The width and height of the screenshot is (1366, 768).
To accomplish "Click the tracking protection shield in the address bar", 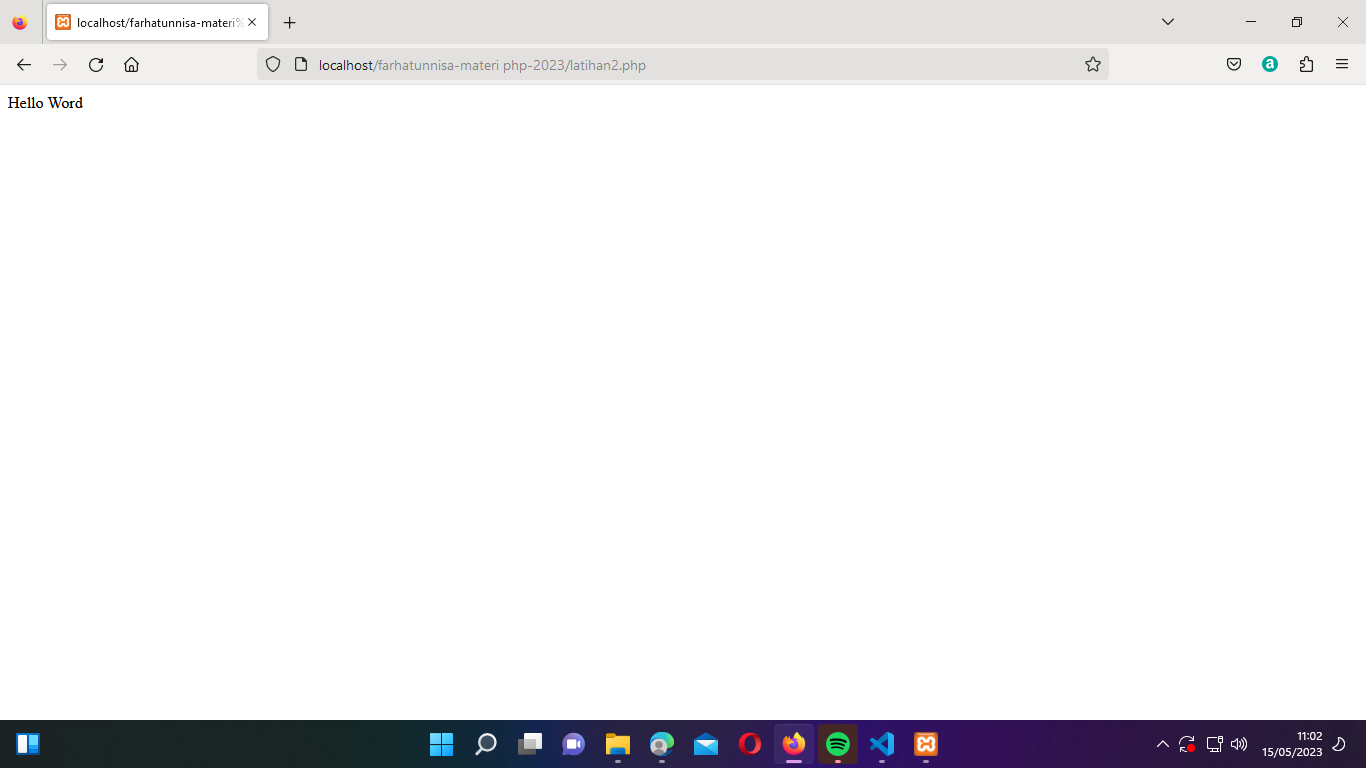I will [x=272, y=64].
